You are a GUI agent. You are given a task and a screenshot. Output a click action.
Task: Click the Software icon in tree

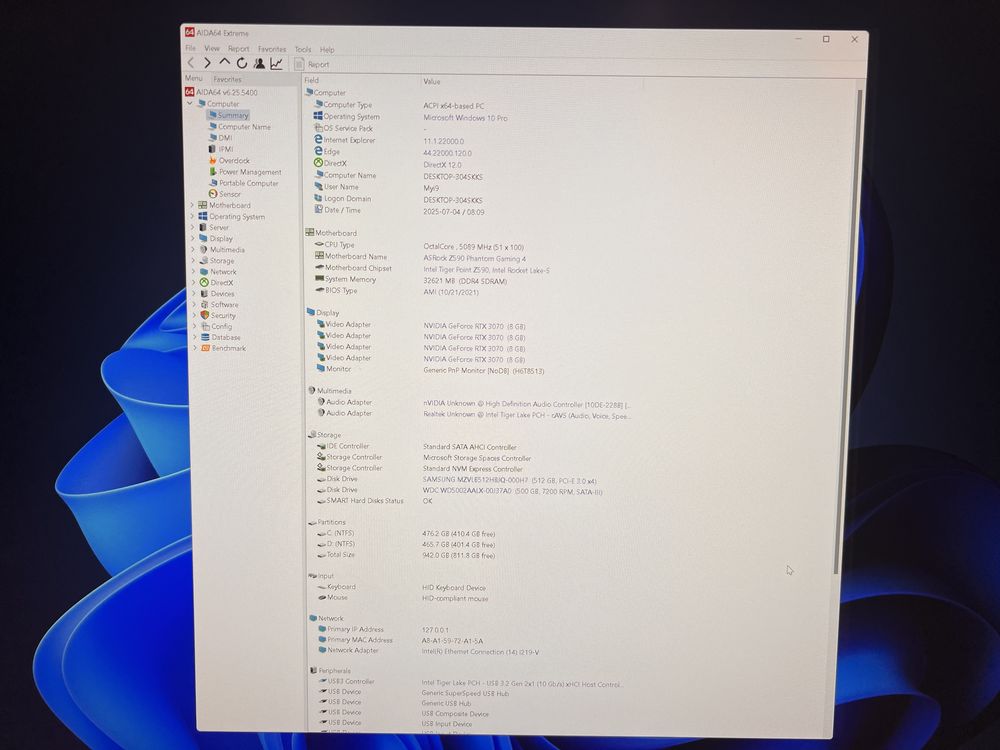pos(205,304)
